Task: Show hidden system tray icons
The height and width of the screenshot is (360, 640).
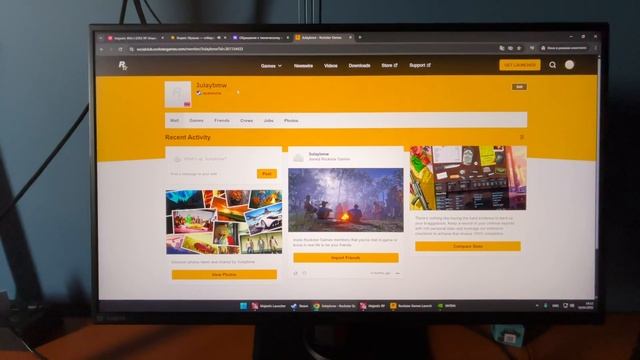Action: click(537, 305)
